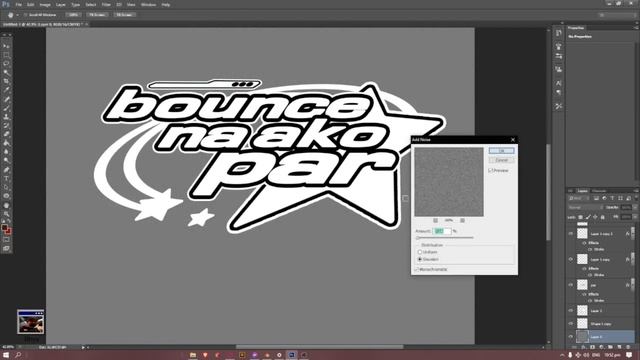Hide the Layer 1 copy 2 layer
The width and height of the screenshot is (640, 360).
[x=571, y=233]
